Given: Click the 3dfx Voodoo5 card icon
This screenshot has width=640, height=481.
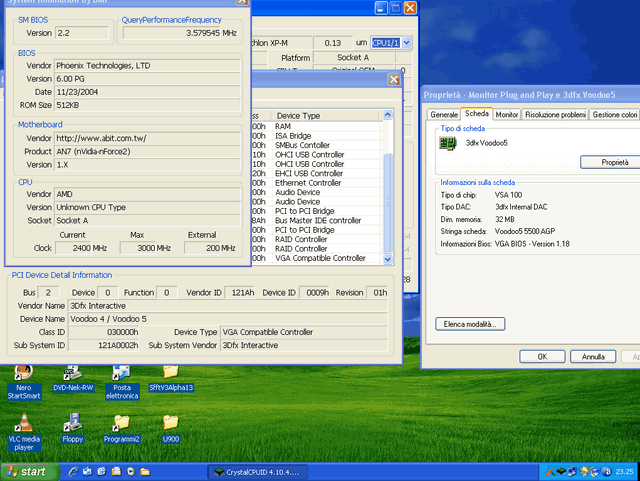Looking at the screenshot, I should (448, 143).
